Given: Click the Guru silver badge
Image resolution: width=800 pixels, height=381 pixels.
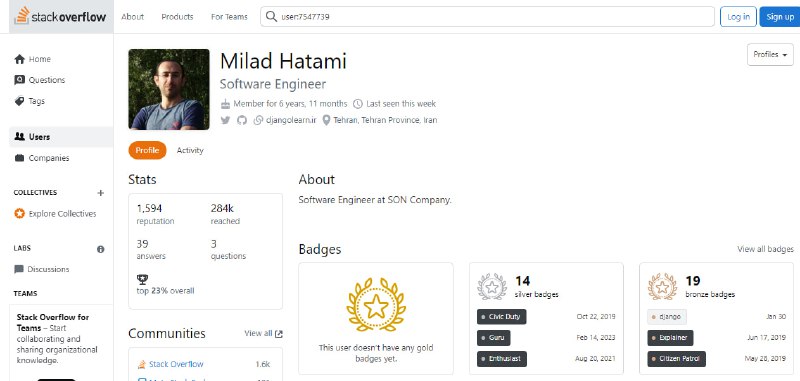Looking at the screenshot, I should 493,338.
